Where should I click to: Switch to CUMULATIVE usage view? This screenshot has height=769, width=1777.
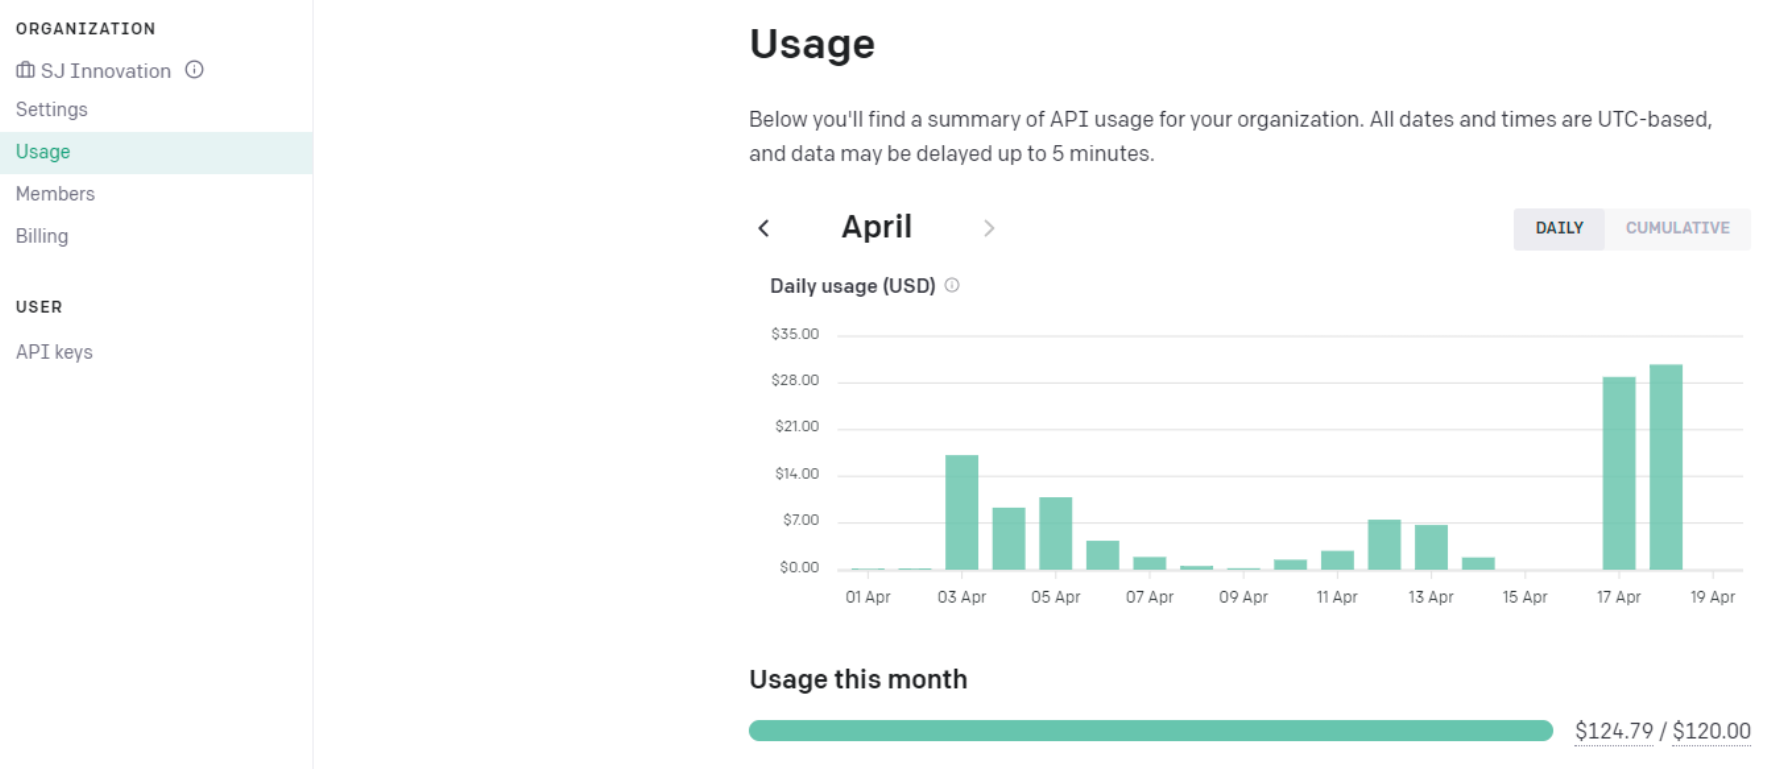coord(1678,228)
